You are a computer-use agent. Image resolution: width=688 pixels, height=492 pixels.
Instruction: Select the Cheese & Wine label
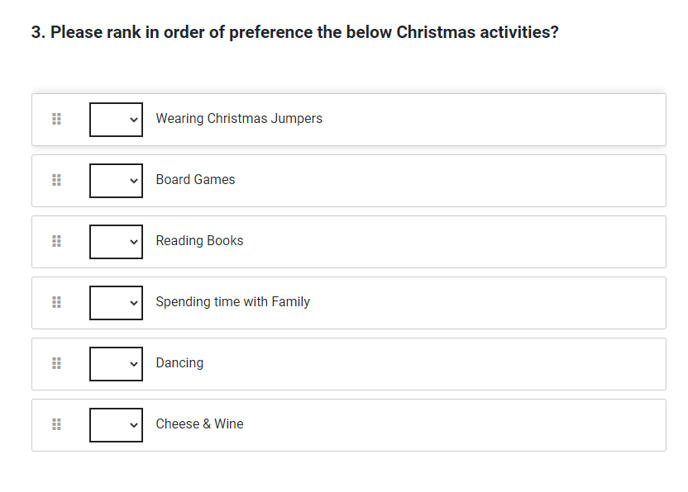pos(199,424)
